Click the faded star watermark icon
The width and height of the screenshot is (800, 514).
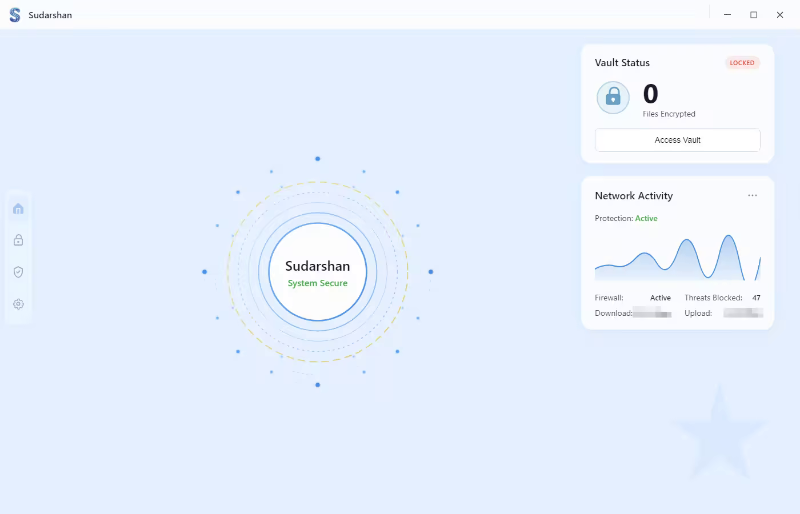tap(718, 430)
